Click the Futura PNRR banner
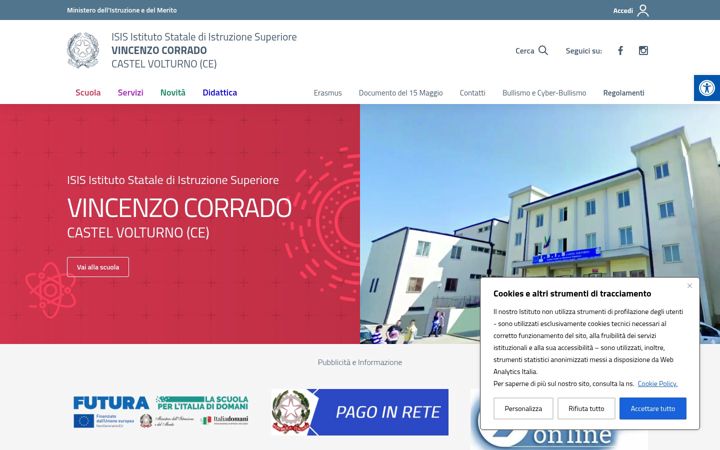720x450 pixels. [161, 412]
